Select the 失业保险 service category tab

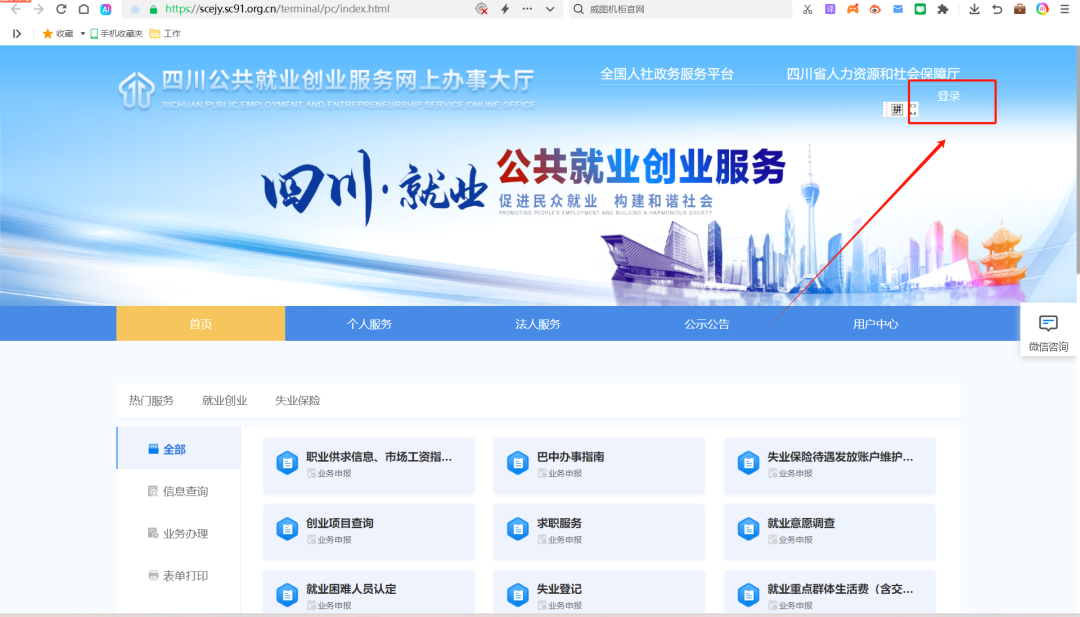pyautogui.click(x=297, y=400)
